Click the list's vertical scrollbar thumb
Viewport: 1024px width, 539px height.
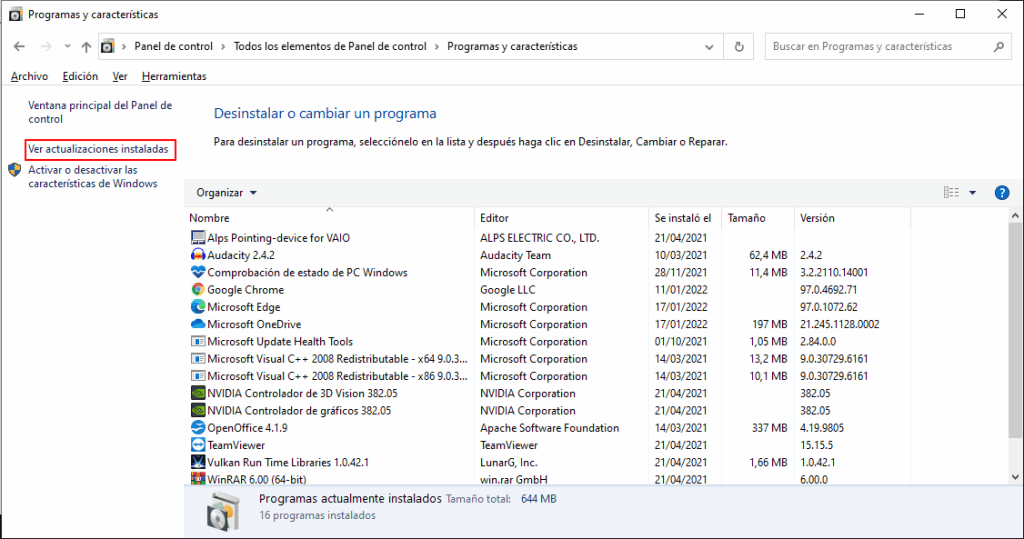coord(1015,330)
